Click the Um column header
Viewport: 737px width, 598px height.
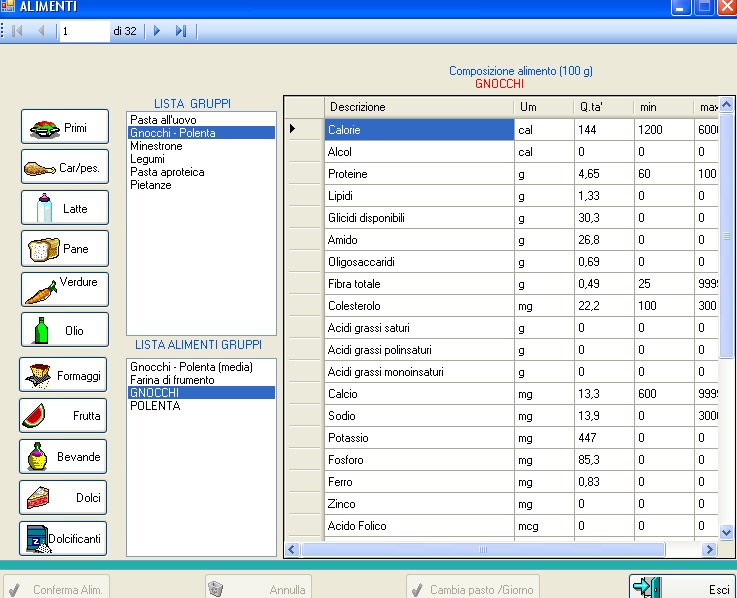coord(544,107)
